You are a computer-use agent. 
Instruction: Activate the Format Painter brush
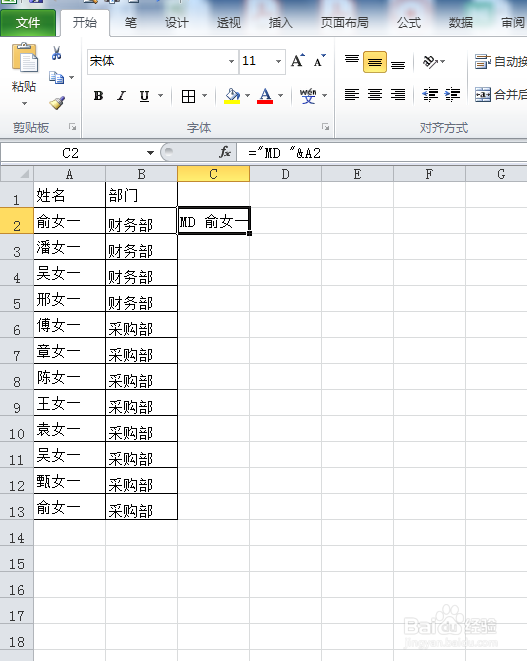56,102
